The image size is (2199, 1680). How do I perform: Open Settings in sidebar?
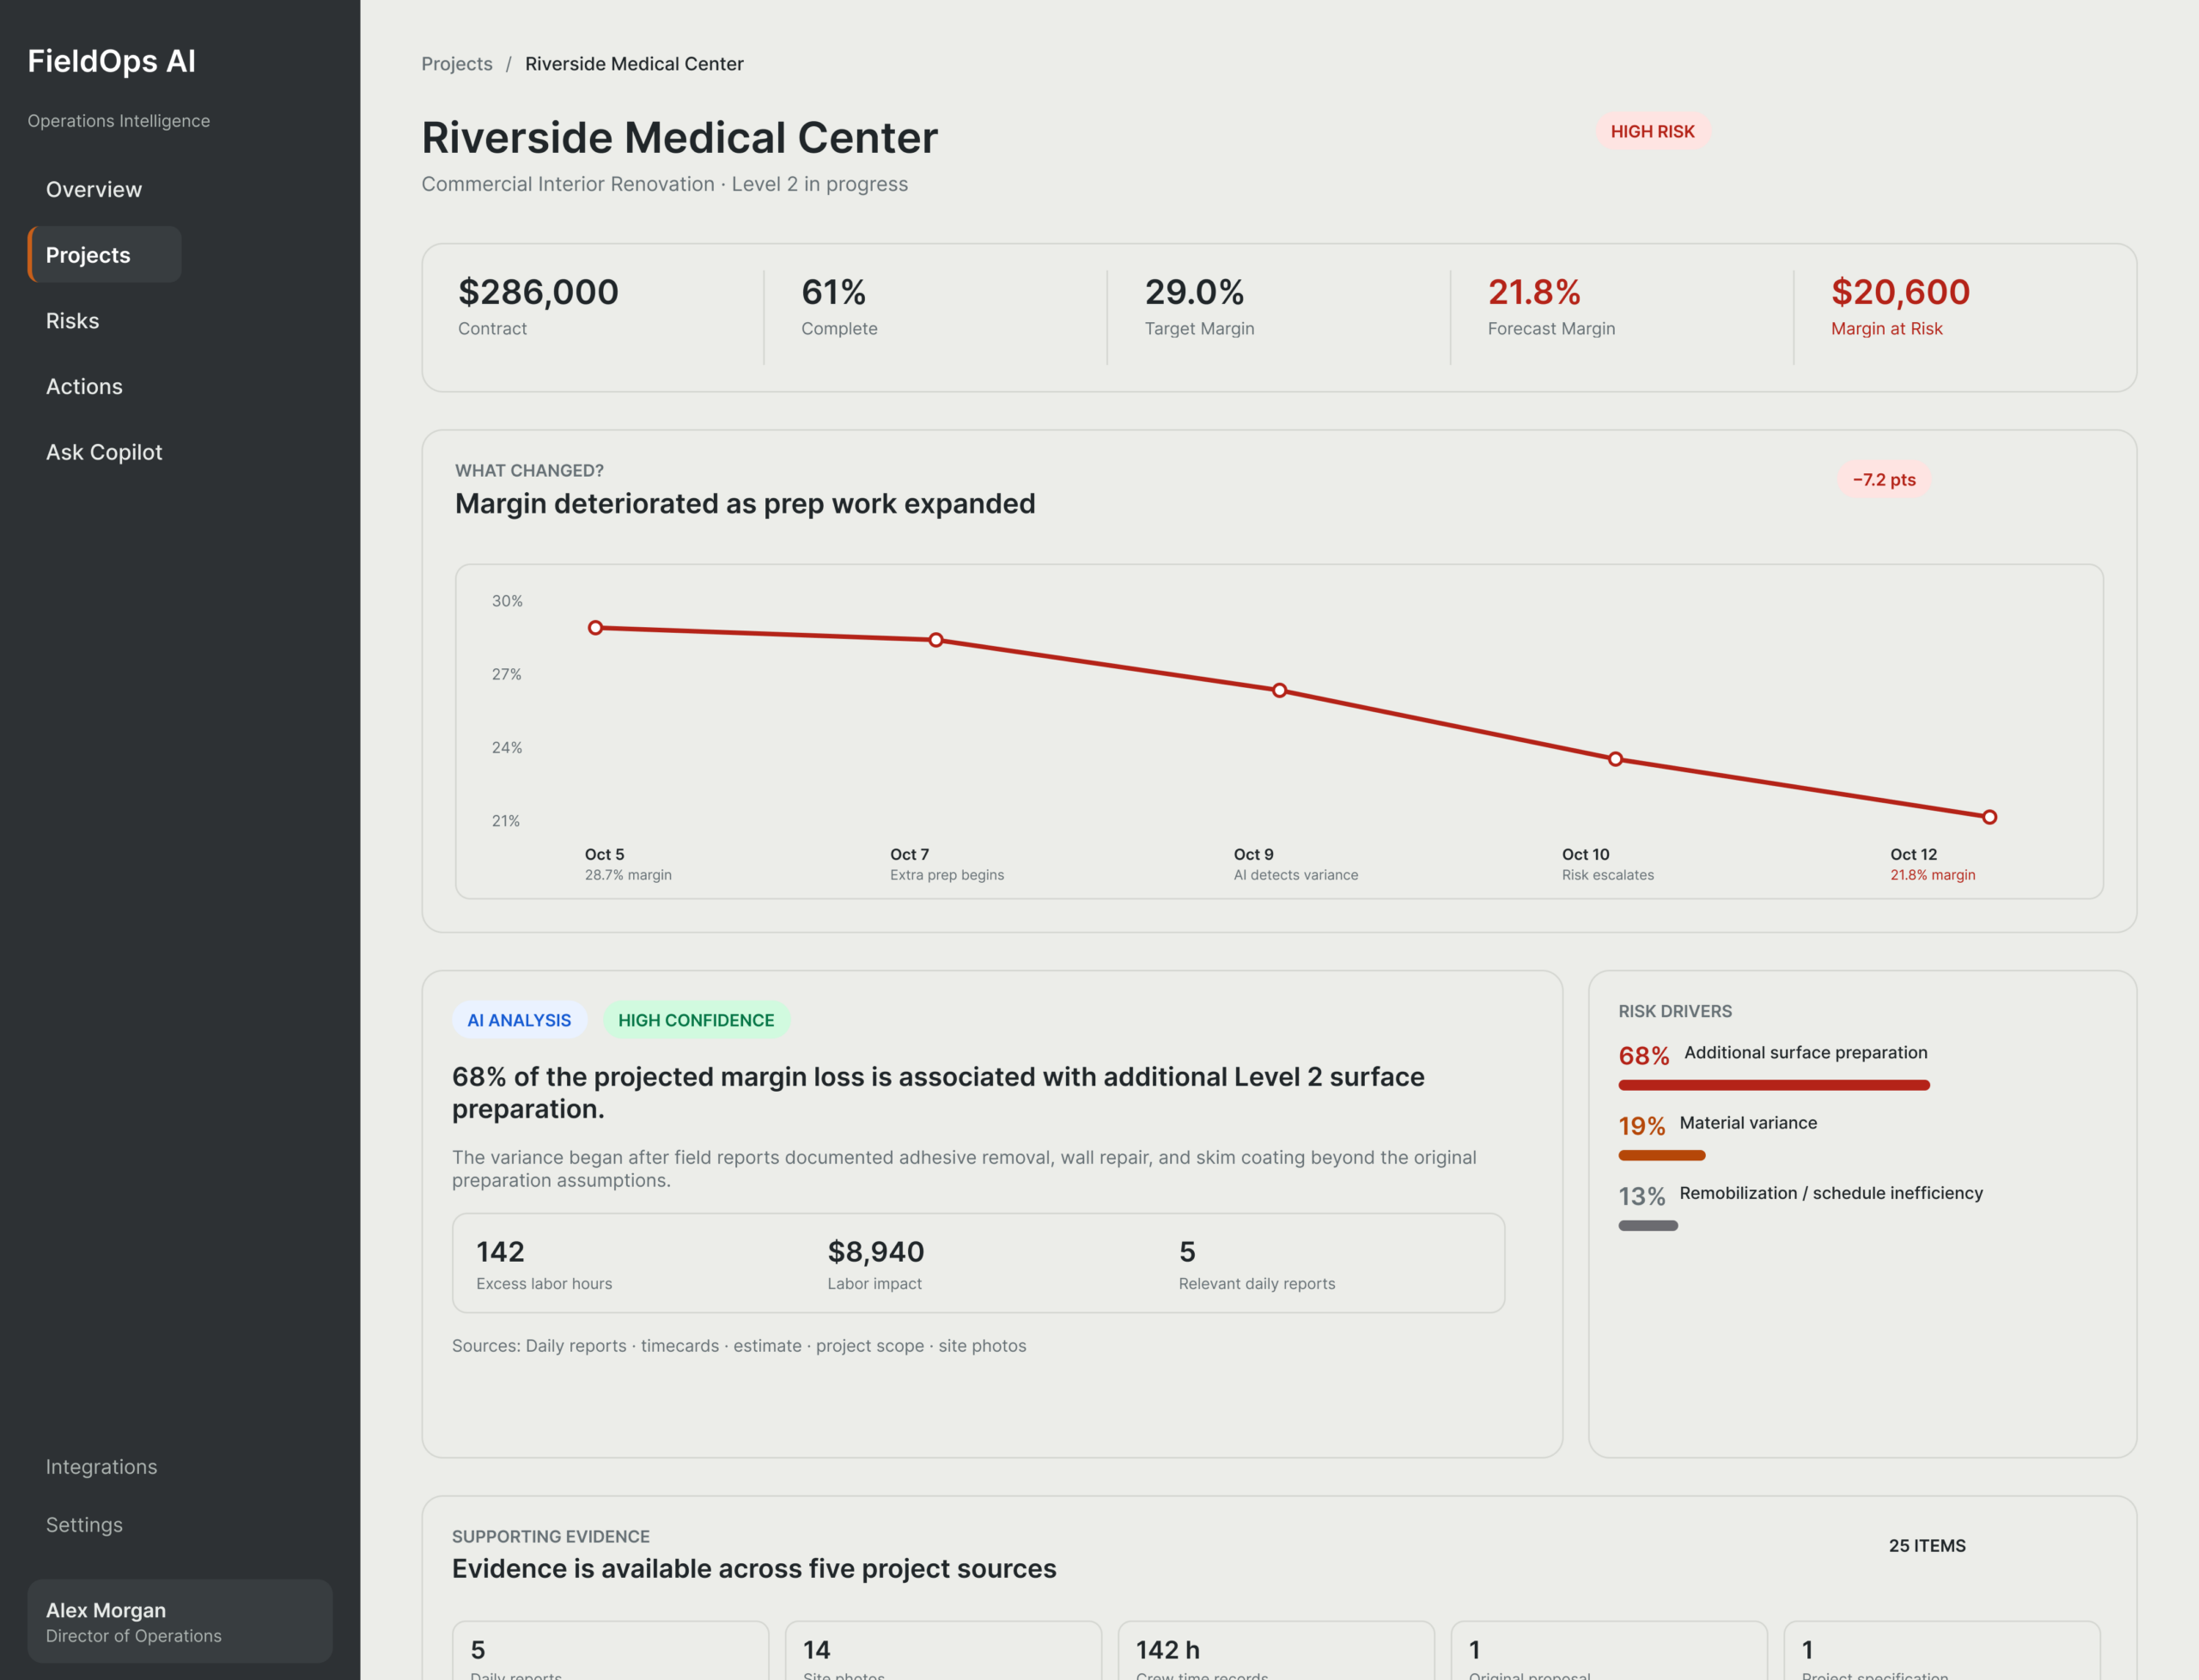[84, 1524]
